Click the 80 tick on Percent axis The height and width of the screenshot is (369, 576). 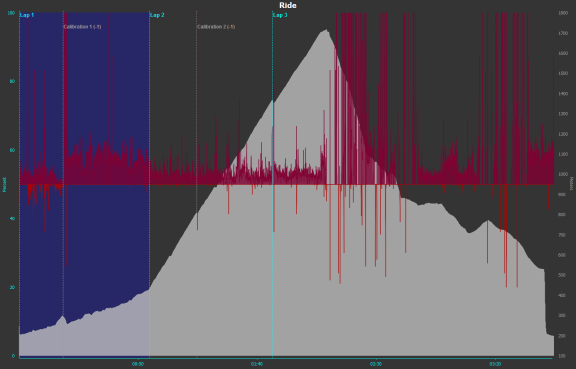point(12,82)
